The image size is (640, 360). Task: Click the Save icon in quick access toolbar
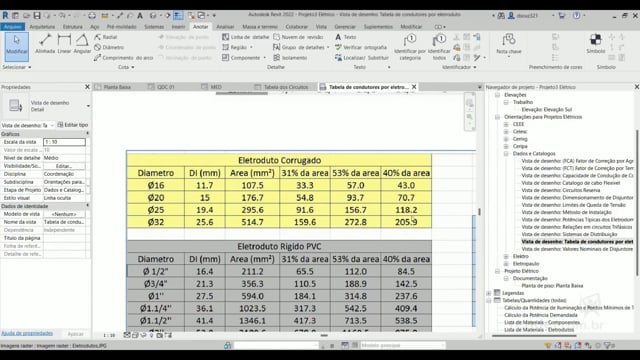[x=37, y=16]
